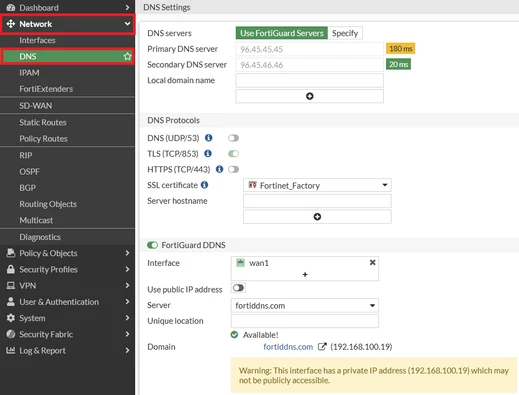This screenshot has width=519, height=395.
Task: Expand the Security Fabric chevron
Action: (127, 334)
